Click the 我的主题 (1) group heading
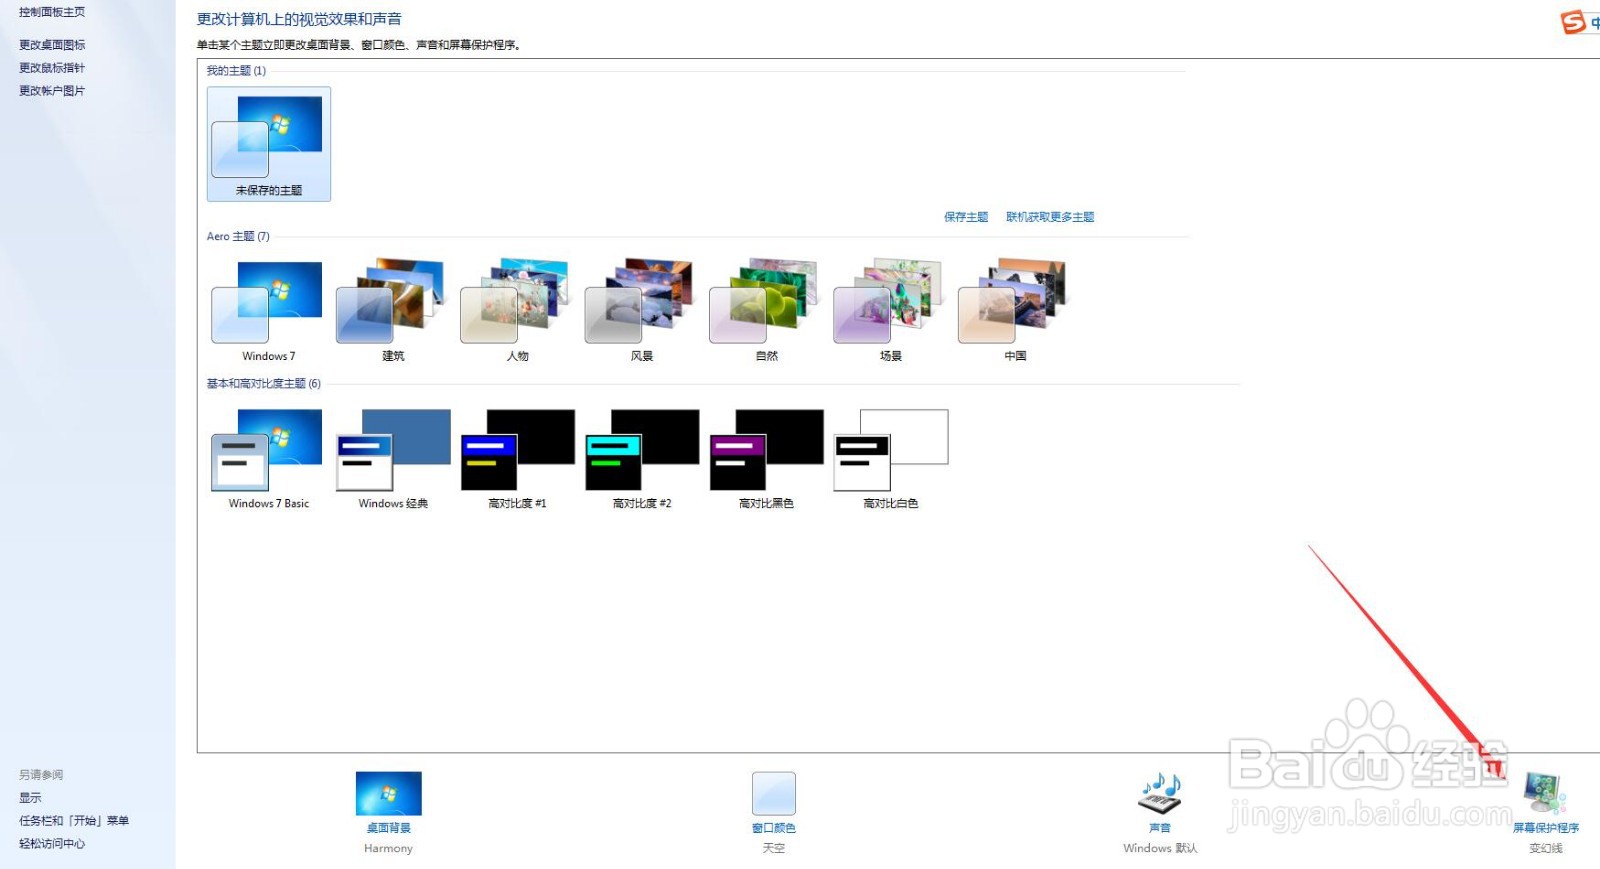Screen dimensions: 1600x869 coord(236,71)
